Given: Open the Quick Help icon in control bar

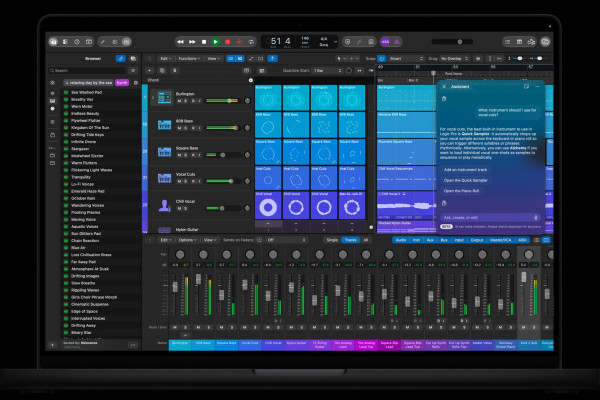Looking at the screenshot, I should [x=77, y=42].
